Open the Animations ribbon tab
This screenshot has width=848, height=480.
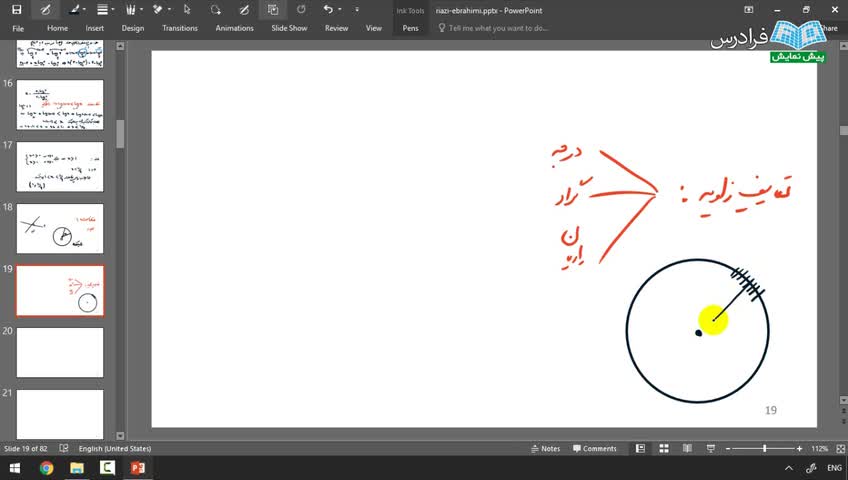[234, 28]
